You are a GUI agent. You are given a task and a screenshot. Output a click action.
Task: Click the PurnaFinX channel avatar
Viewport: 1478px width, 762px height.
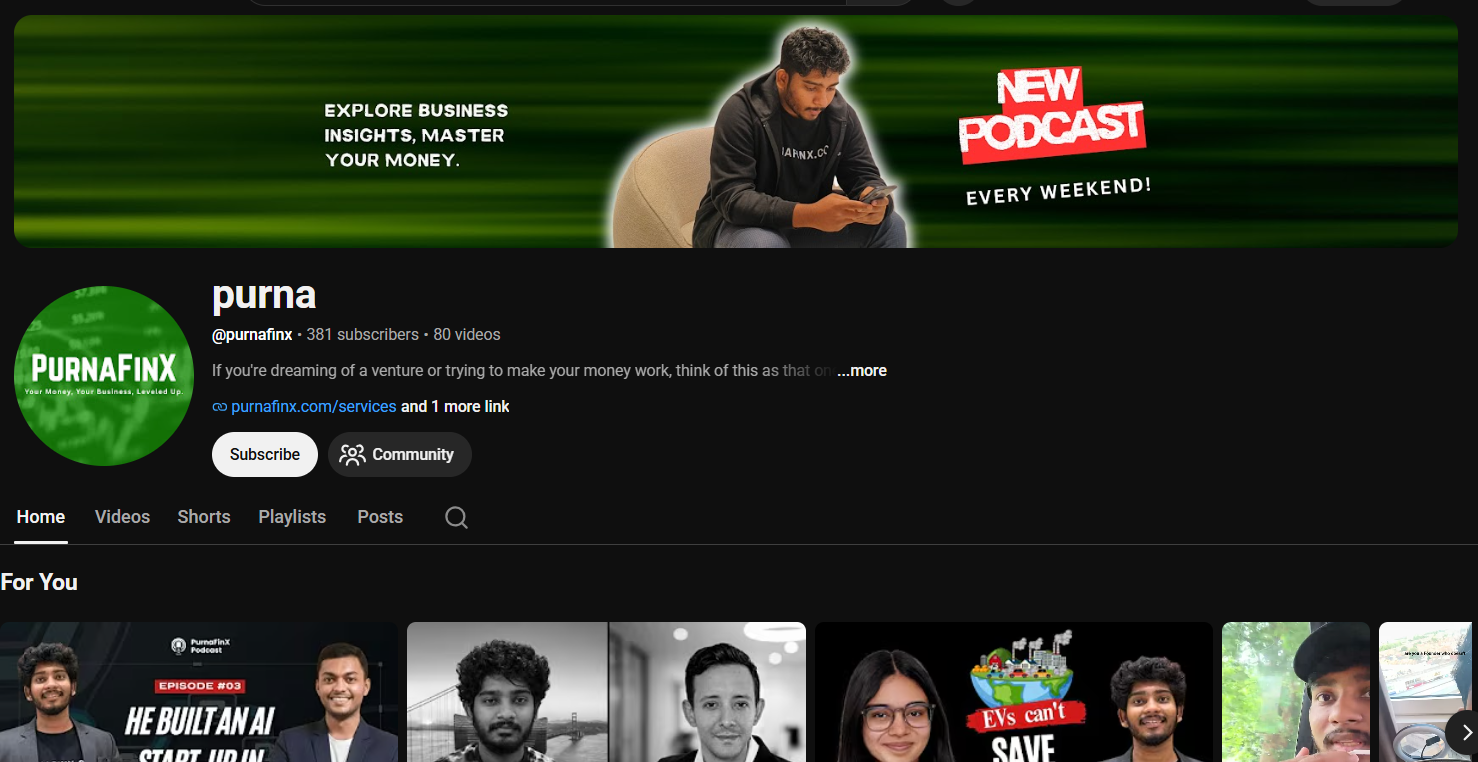(x=104, y=376)
